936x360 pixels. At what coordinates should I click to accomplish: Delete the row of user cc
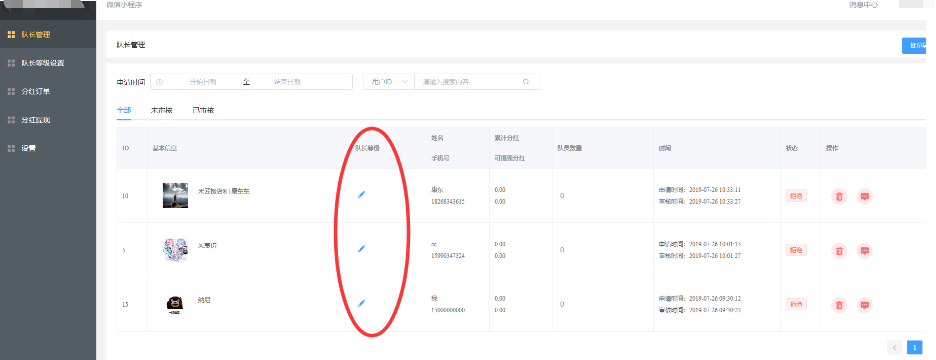coord(839,250)
